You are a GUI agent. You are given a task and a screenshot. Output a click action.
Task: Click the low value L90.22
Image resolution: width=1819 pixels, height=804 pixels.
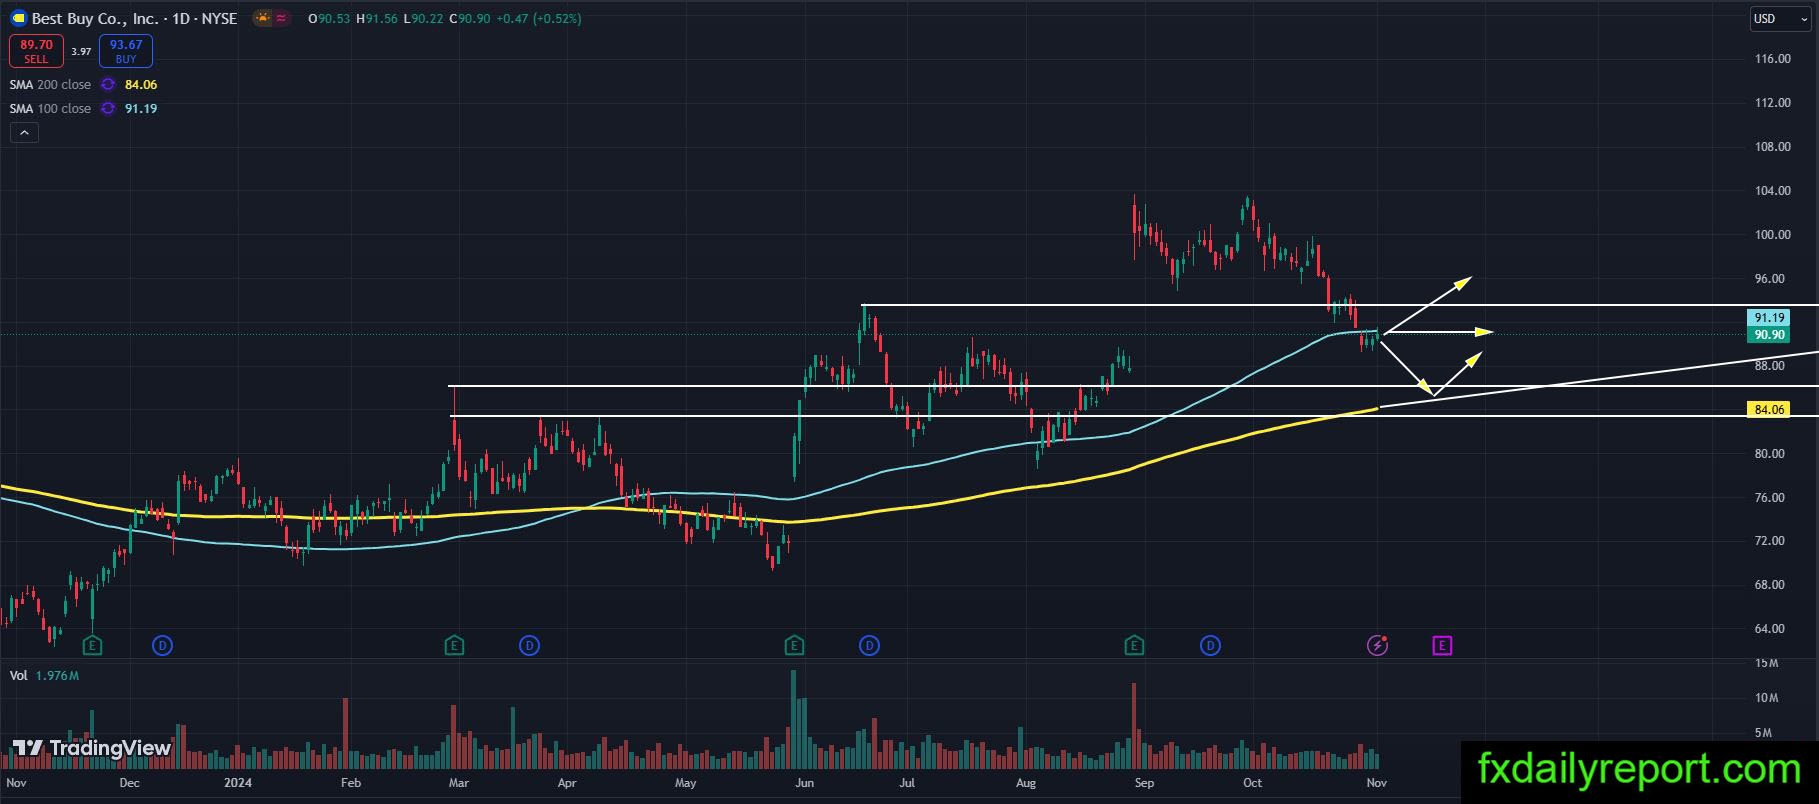tap(423, 19)
